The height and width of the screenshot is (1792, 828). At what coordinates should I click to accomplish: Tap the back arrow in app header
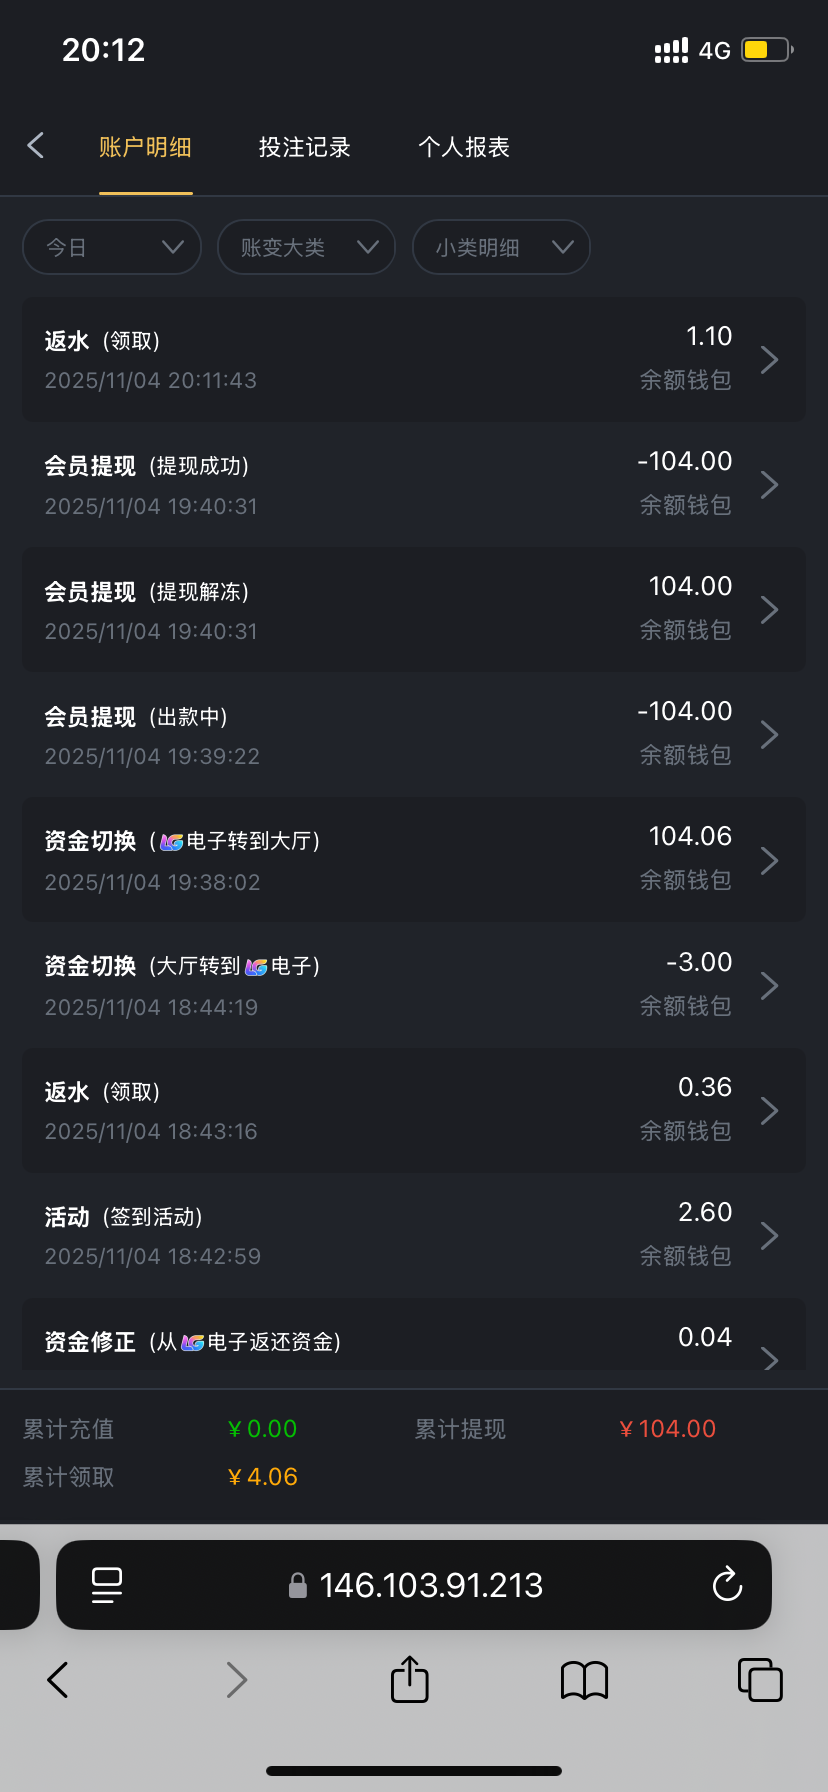(x=36, y=146)
